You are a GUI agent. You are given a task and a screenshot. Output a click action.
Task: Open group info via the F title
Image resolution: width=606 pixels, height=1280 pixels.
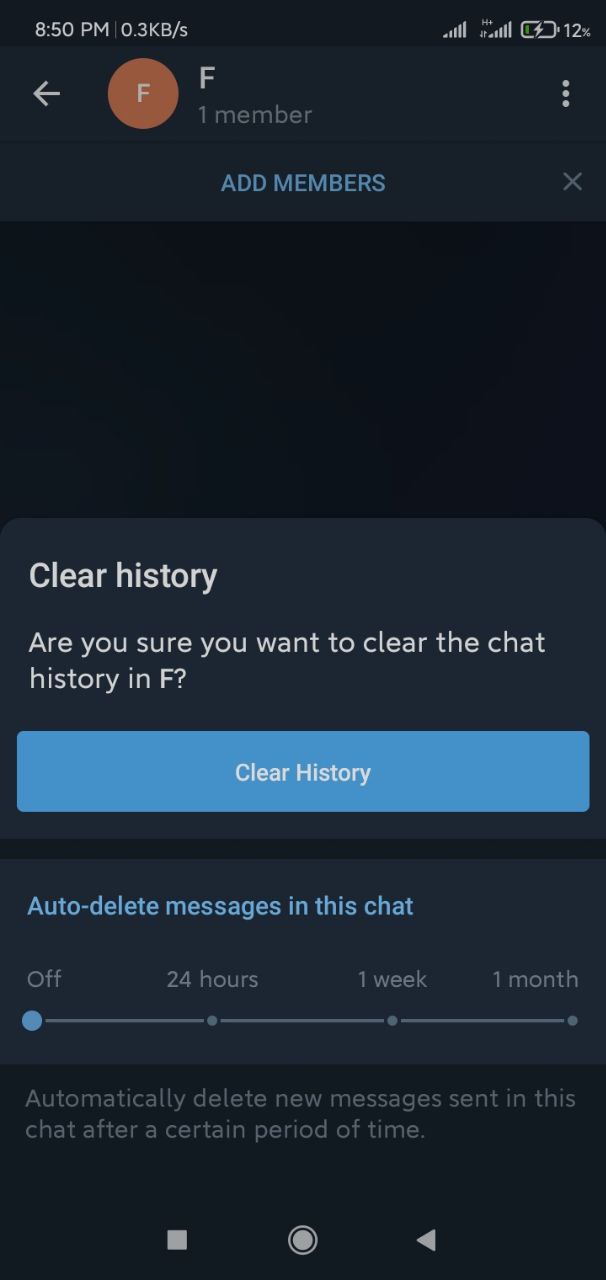[207, 78]
